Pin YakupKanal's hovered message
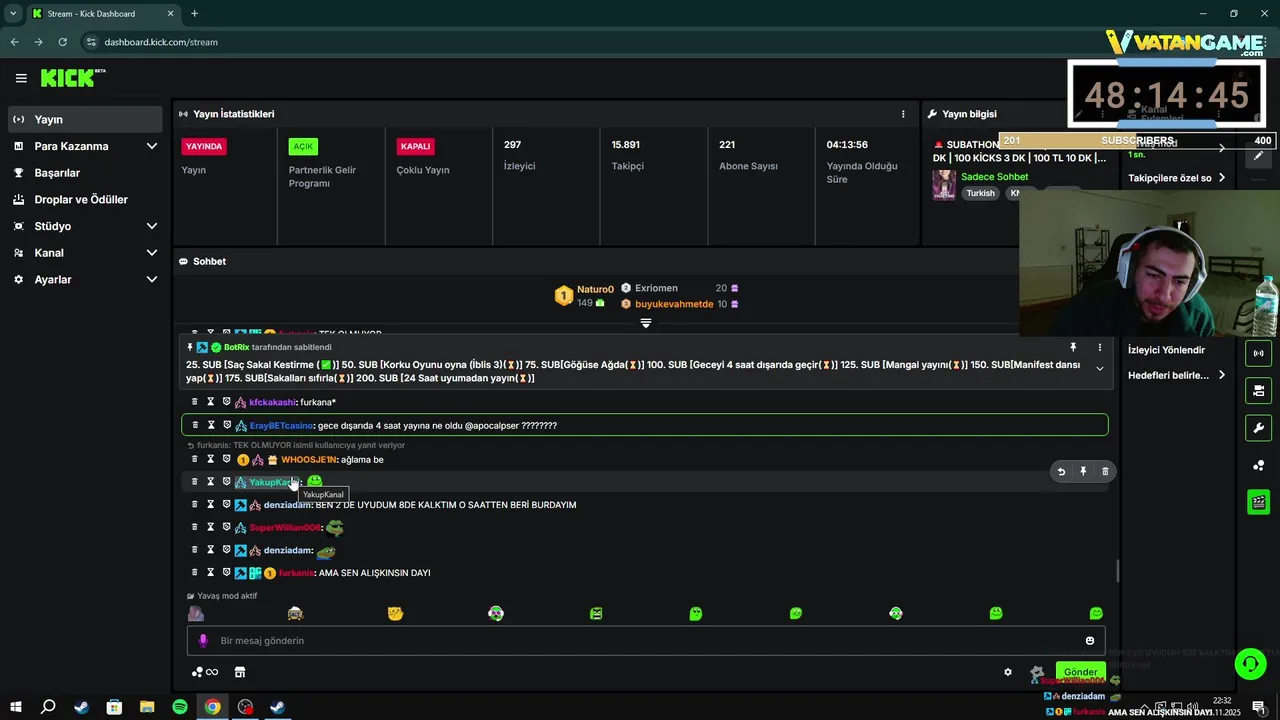Screen dimensions: 1280x720 (1083, 471)
